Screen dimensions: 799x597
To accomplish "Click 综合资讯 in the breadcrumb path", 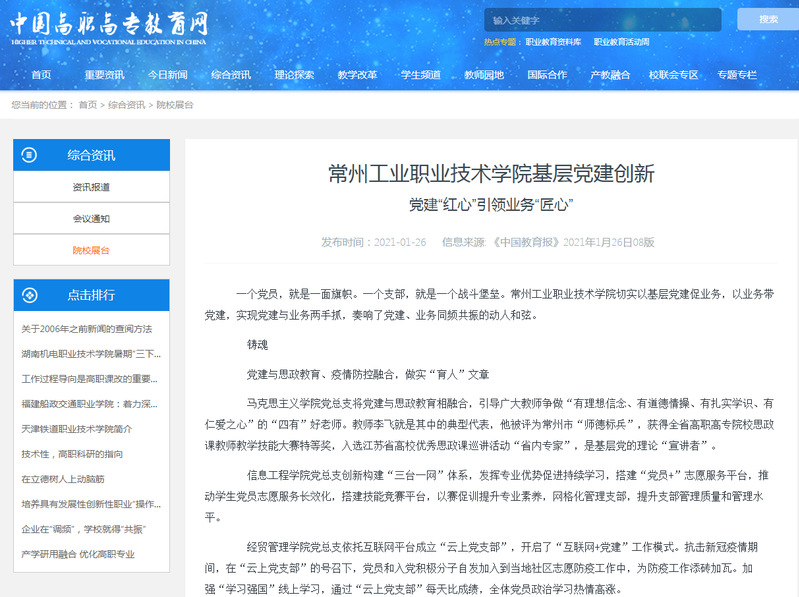I will pyautogui.click(x=126, y=105).
